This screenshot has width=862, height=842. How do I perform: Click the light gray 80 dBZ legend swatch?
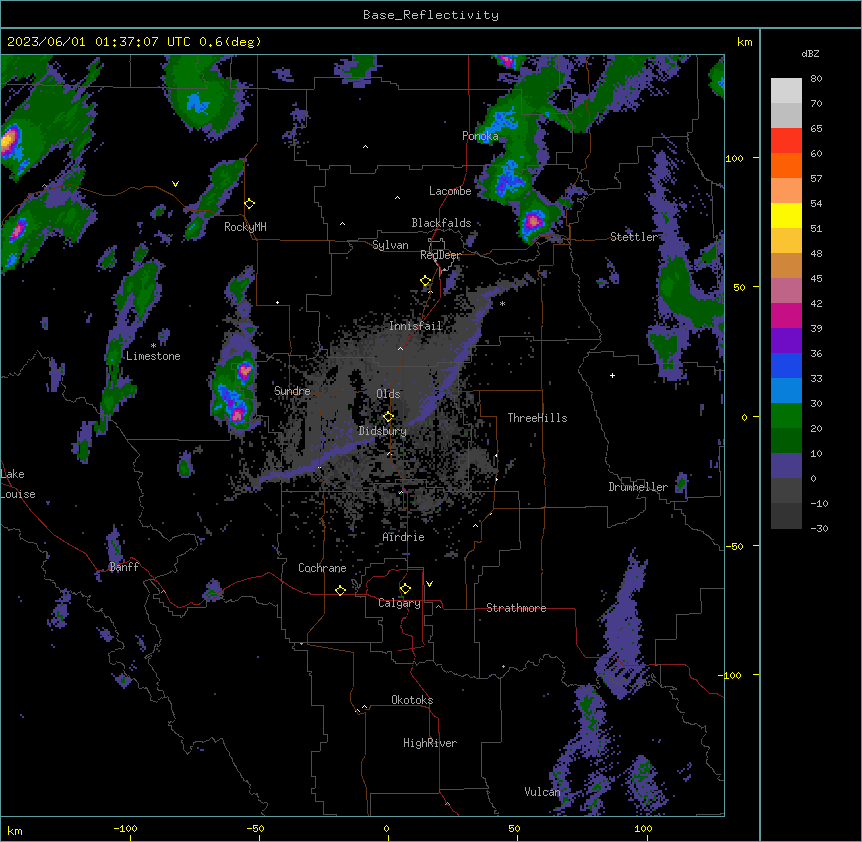point(786,90)
